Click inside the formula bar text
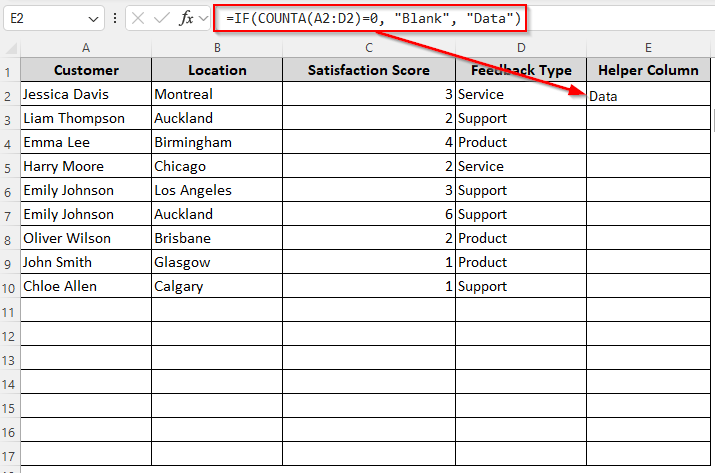Screen dimensions: 715x473 point(373,18)
